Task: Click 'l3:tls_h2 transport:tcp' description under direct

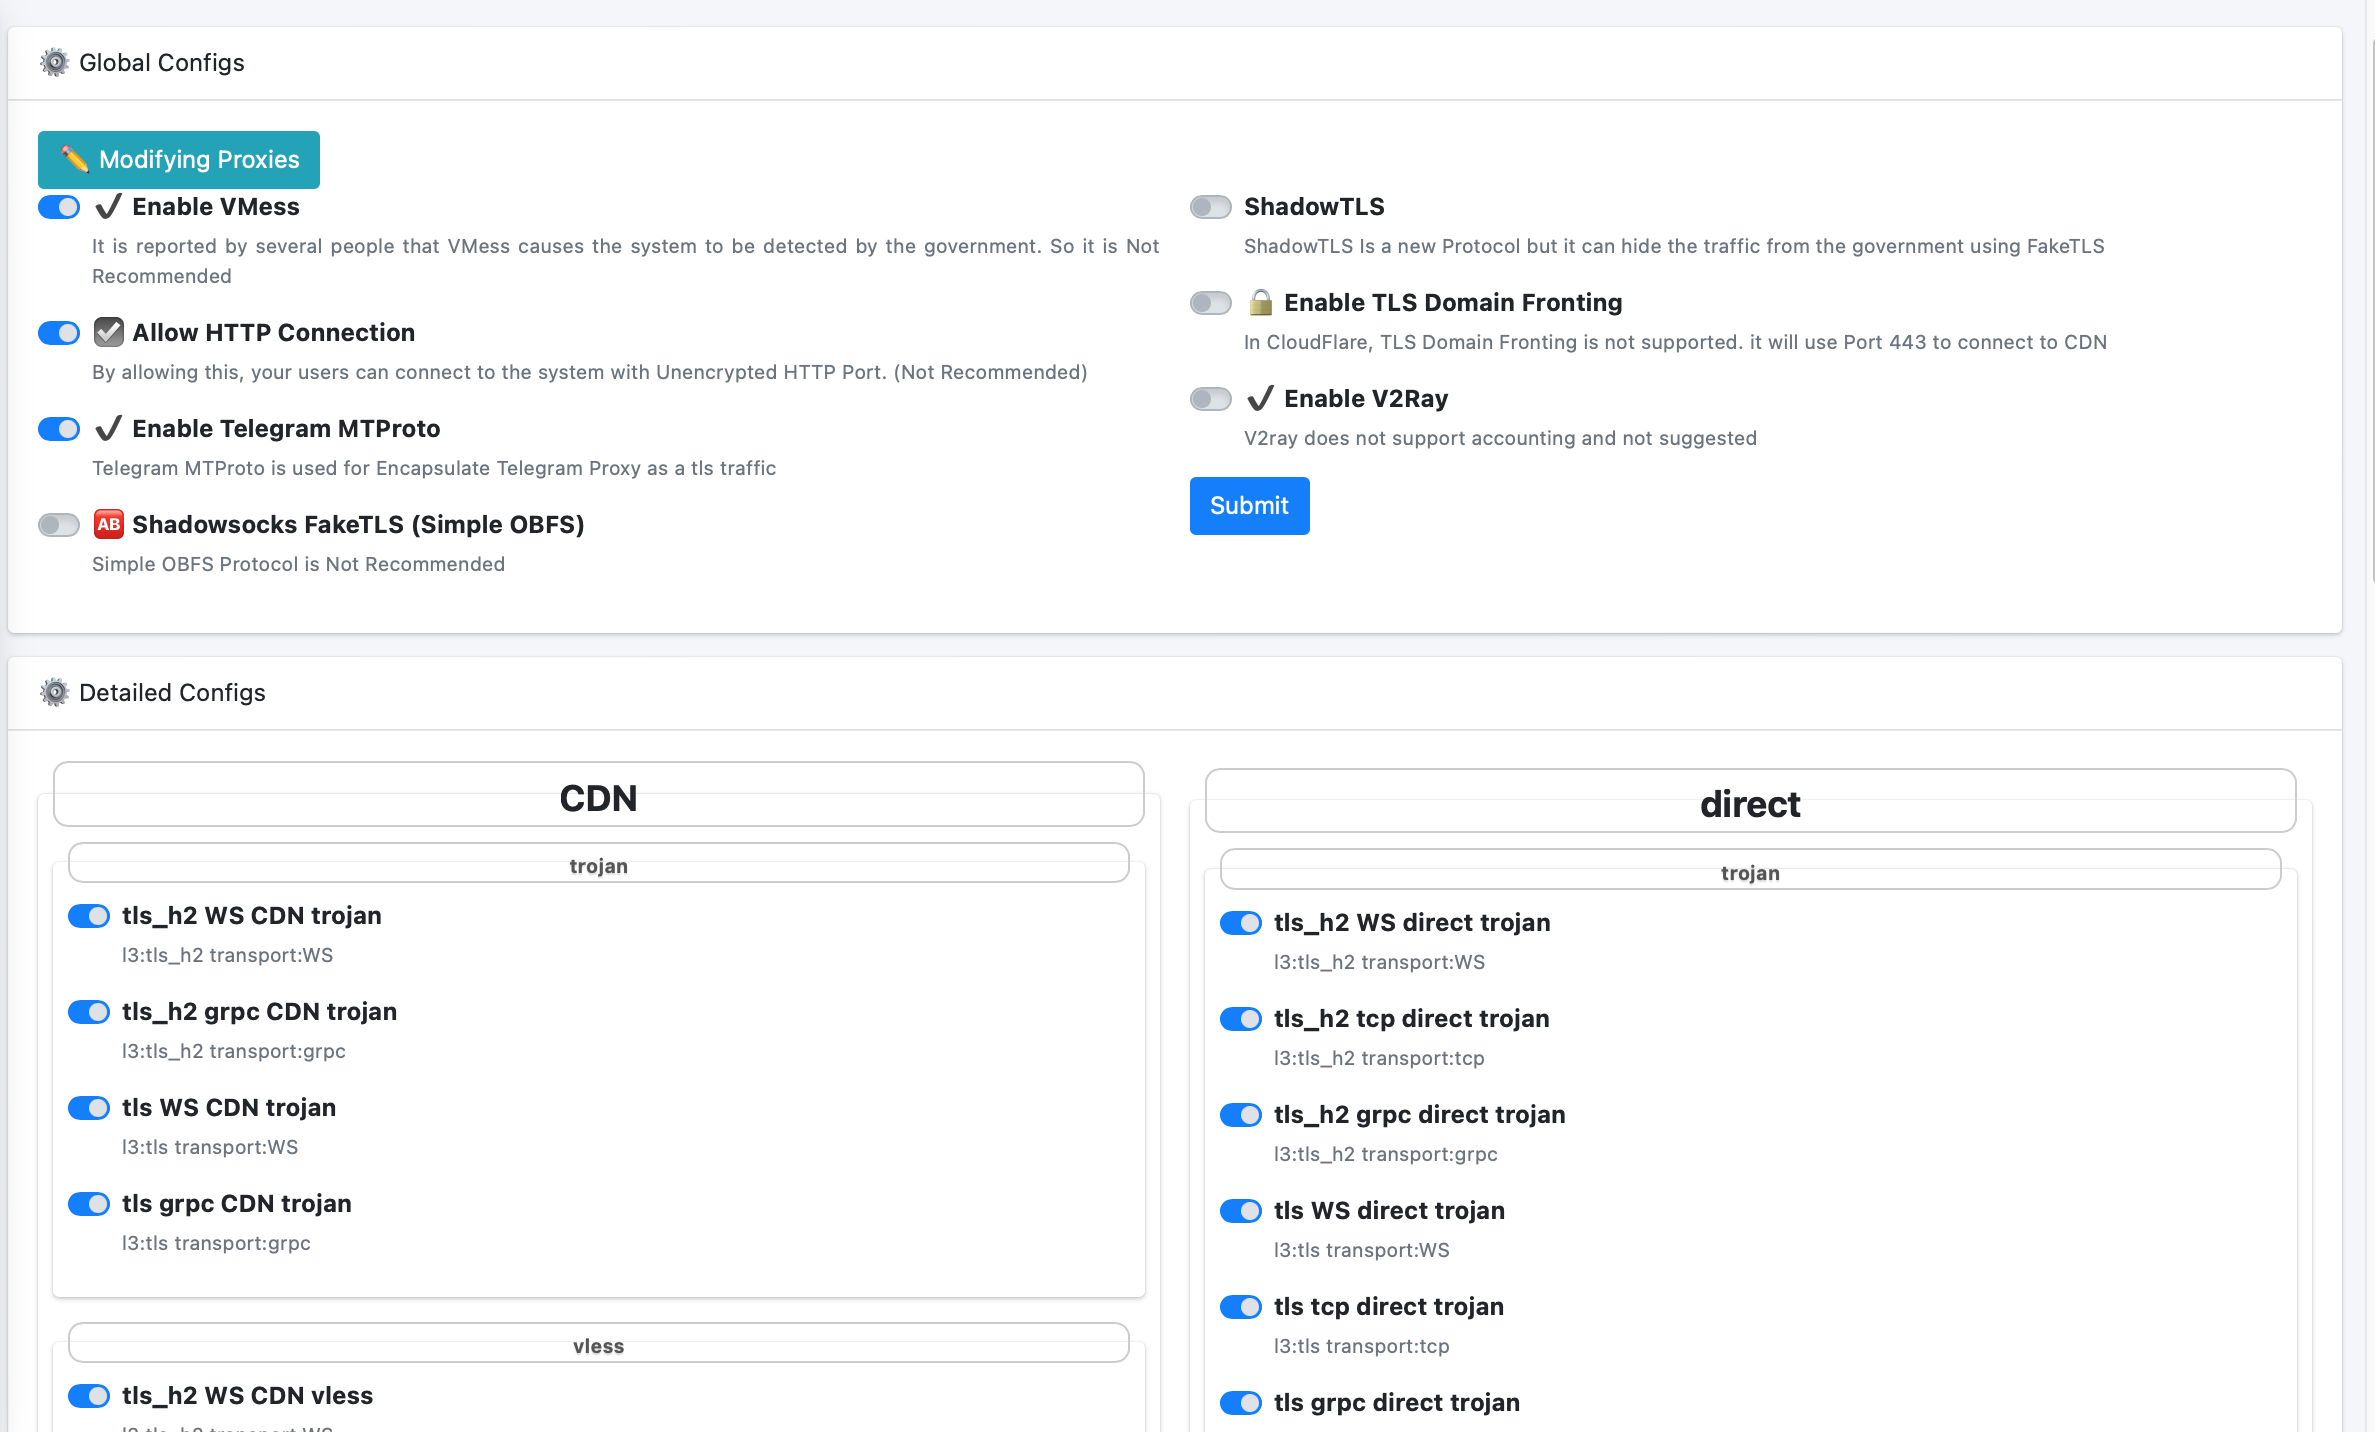Action: [x=1379, y=1058]
